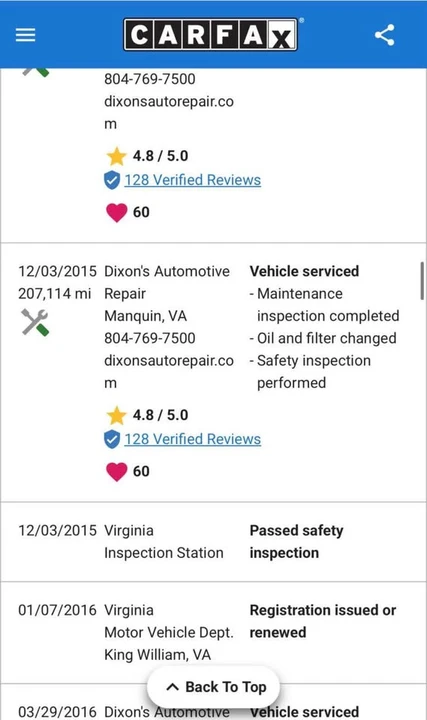This screenshot has height=720, width=427.
Task: Tap the heart icon in 12/03/2015 record
Action: [117, 472]
